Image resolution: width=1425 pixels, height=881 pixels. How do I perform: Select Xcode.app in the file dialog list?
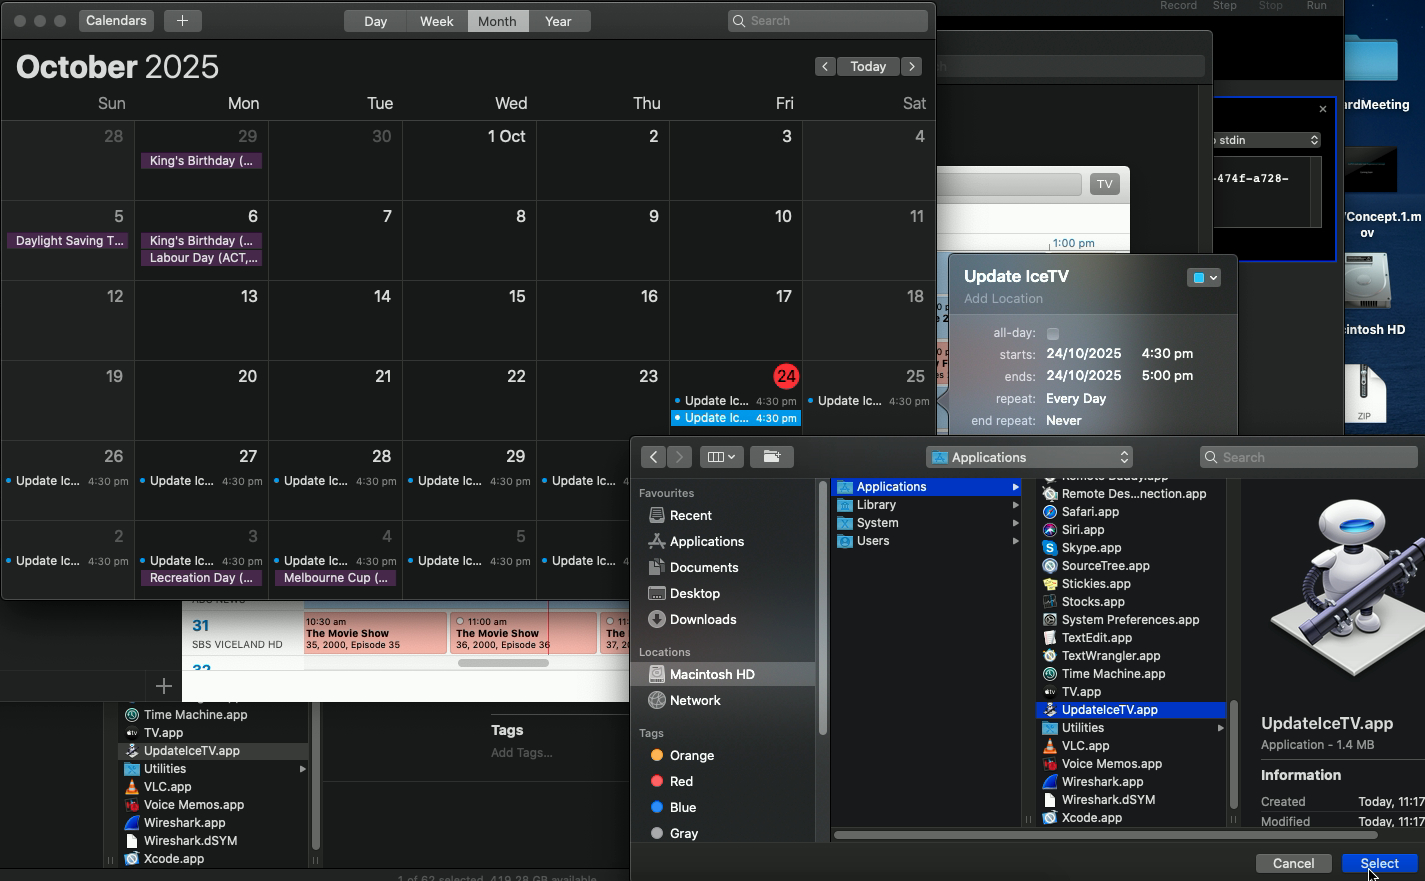1091,818
